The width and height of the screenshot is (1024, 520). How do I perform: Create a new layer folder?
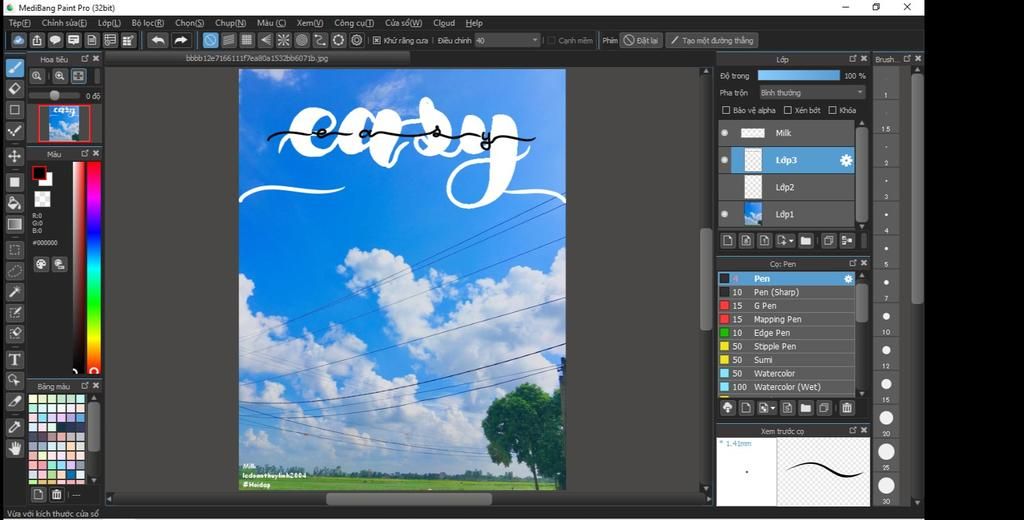coord(806,241)
